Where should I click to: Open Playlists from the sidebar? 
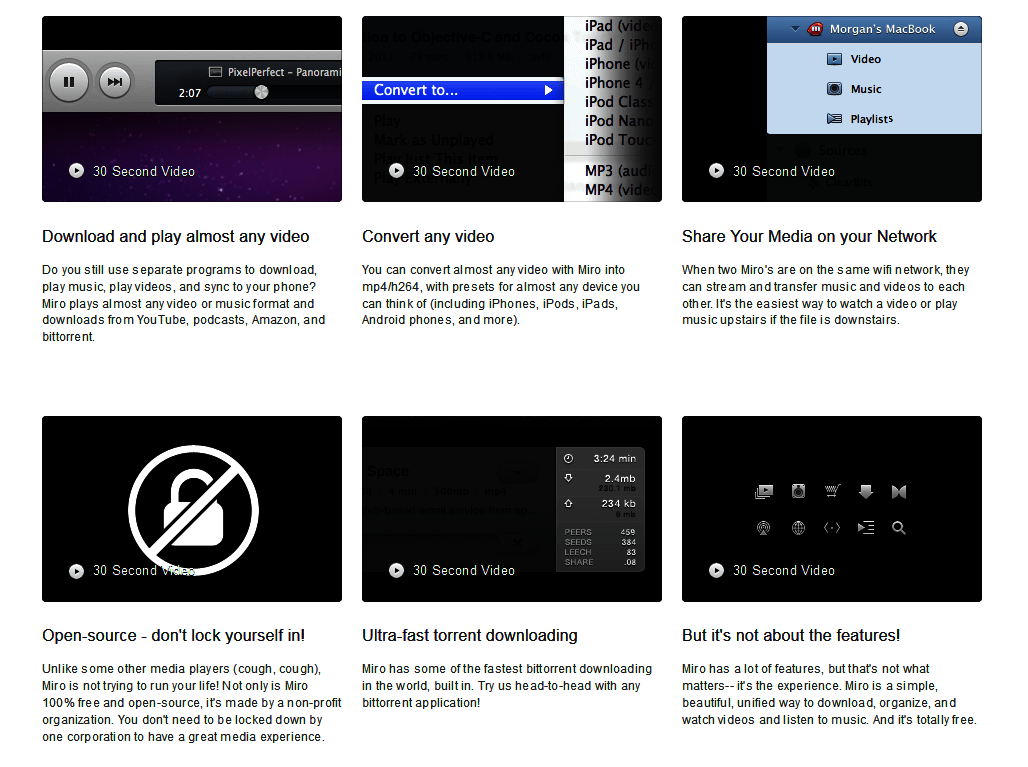pos(834,119)
